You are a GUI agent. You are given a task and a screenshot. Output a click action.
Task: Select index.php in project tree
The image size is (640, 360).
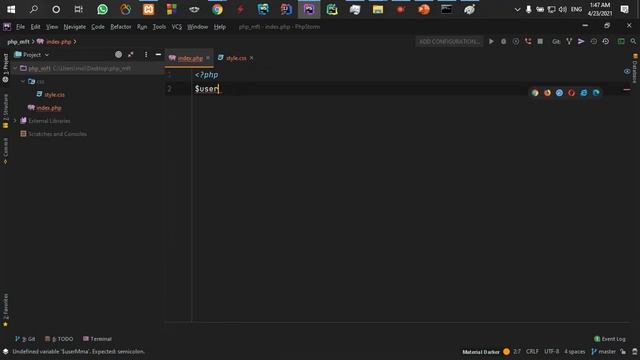point(49,108)
